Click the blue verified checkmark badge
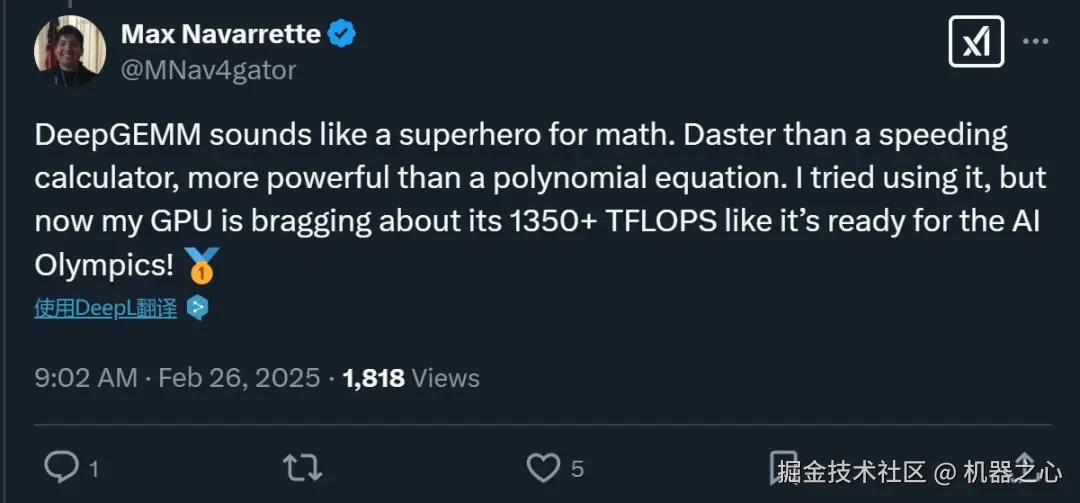Image resolution: width=1080 pixels, height=503 pixels. coord(343,34)
